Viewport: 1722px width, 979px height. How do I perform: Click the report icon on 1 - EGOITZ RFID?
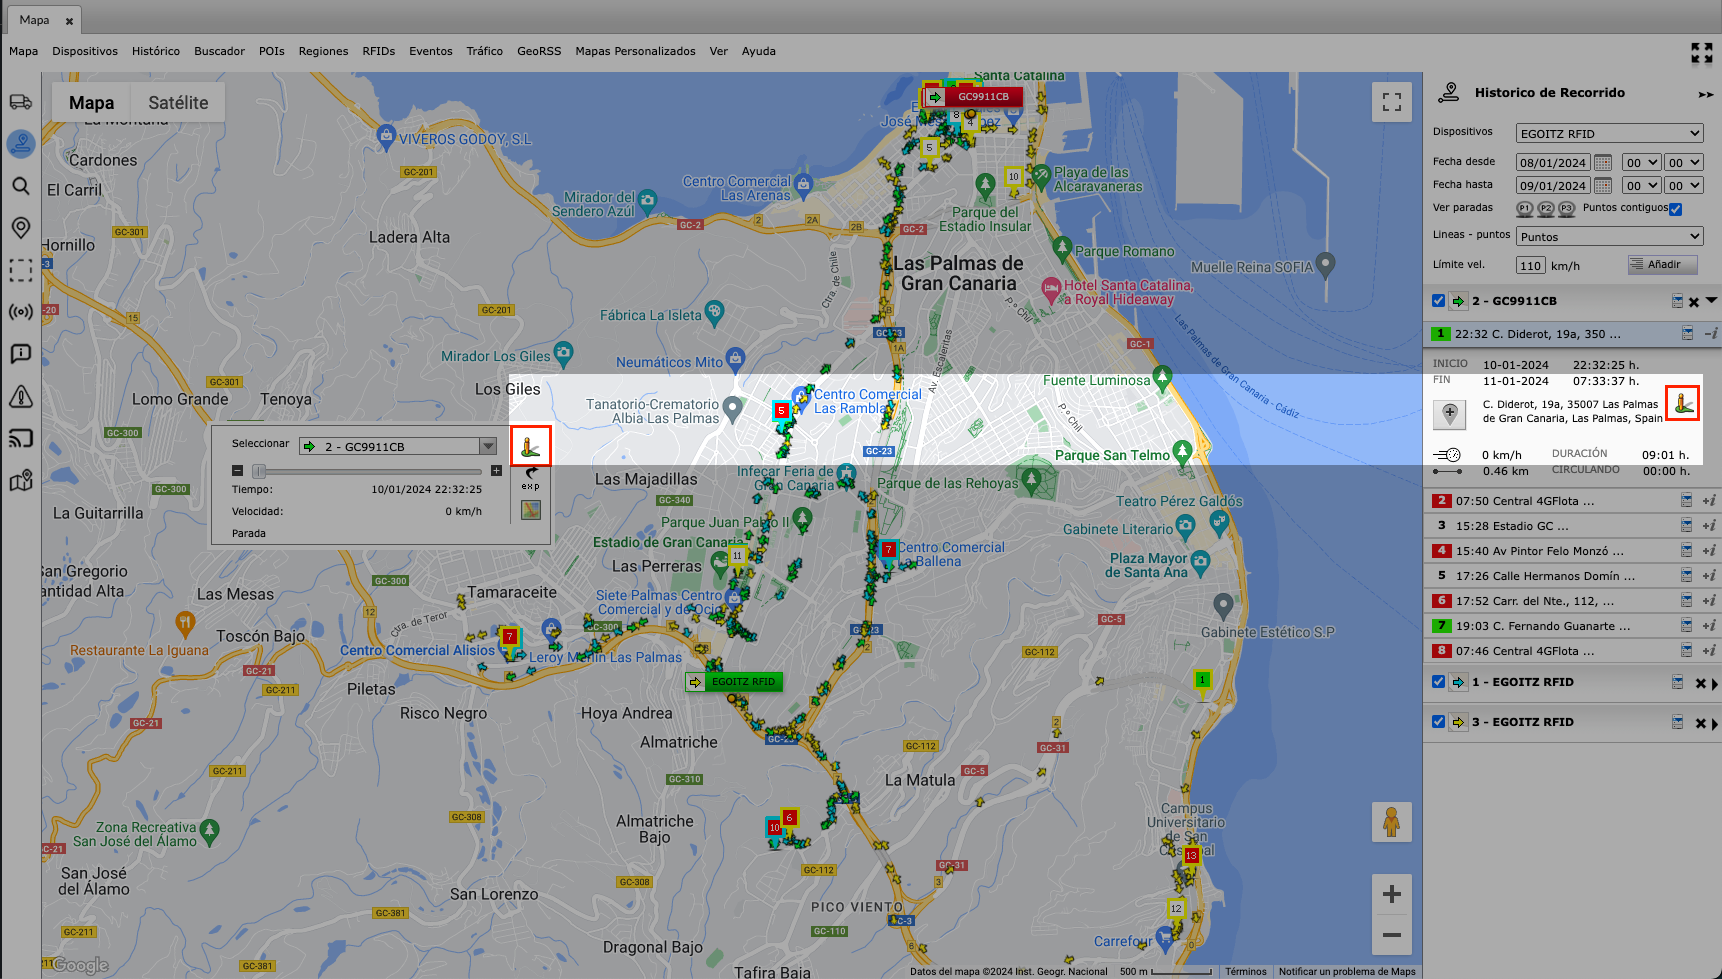(1677, 682)
